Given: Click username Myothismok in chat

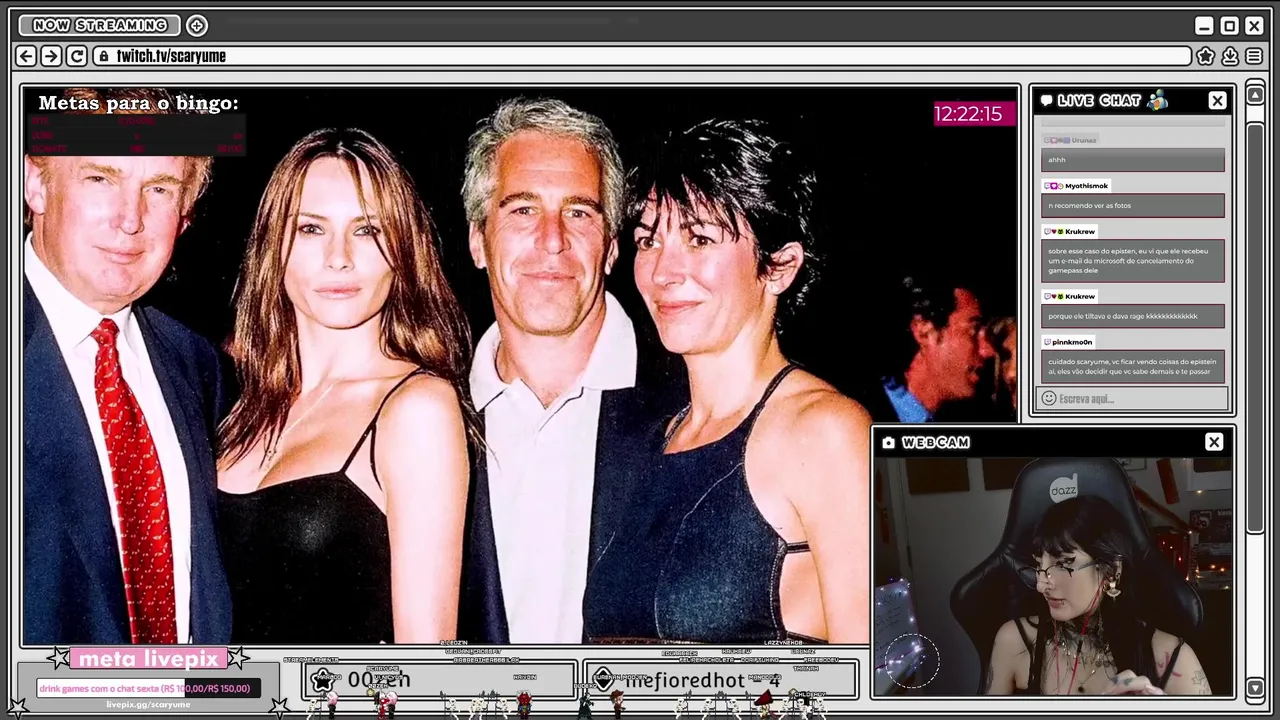Looking at the screenshot, I should coord(1086,186).
